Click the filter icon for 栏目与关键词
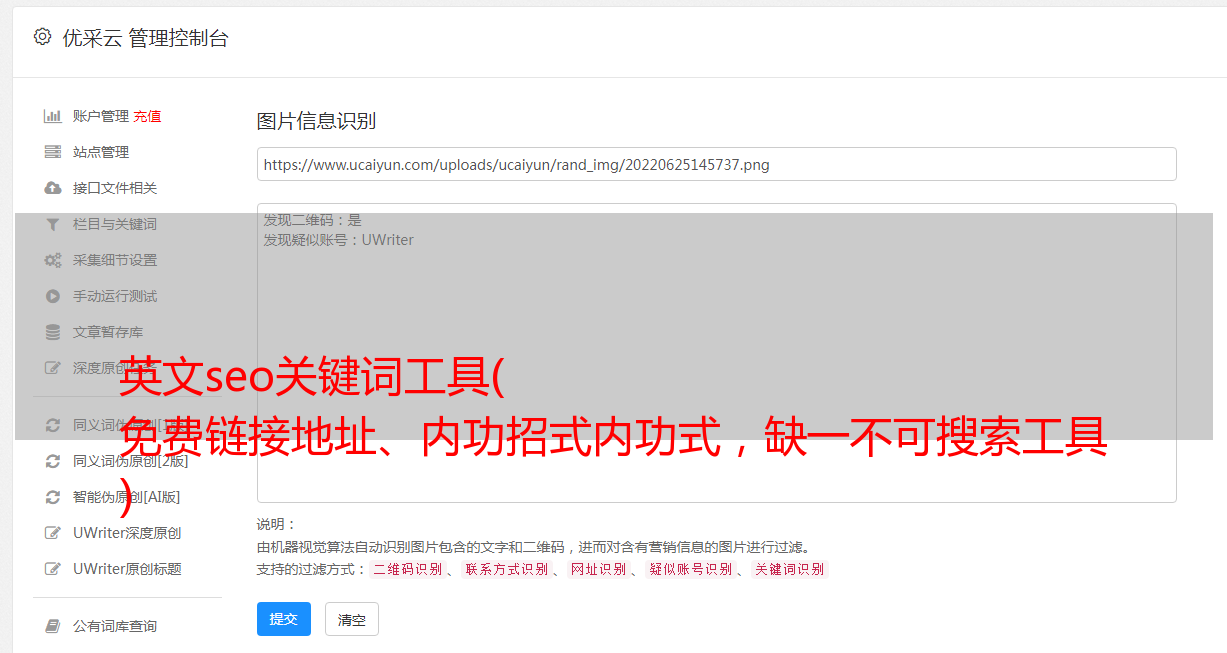The width and height of the screenshot is (1227, 653). (x=53, y=224)
